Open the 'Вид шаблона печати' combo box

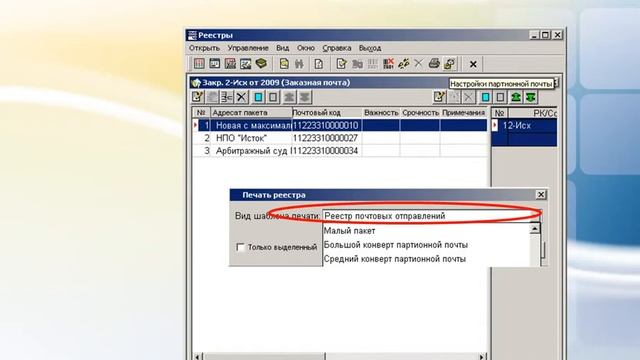(432, 216)
